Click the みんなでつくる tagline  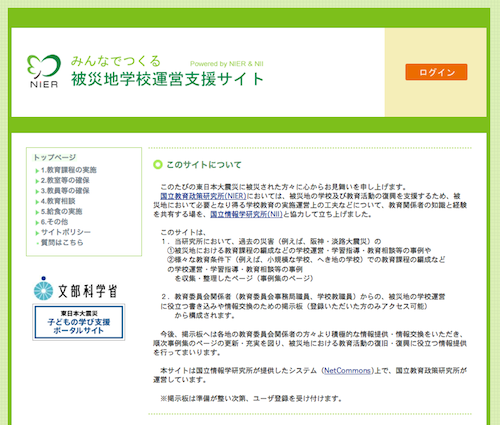point(116,61)
